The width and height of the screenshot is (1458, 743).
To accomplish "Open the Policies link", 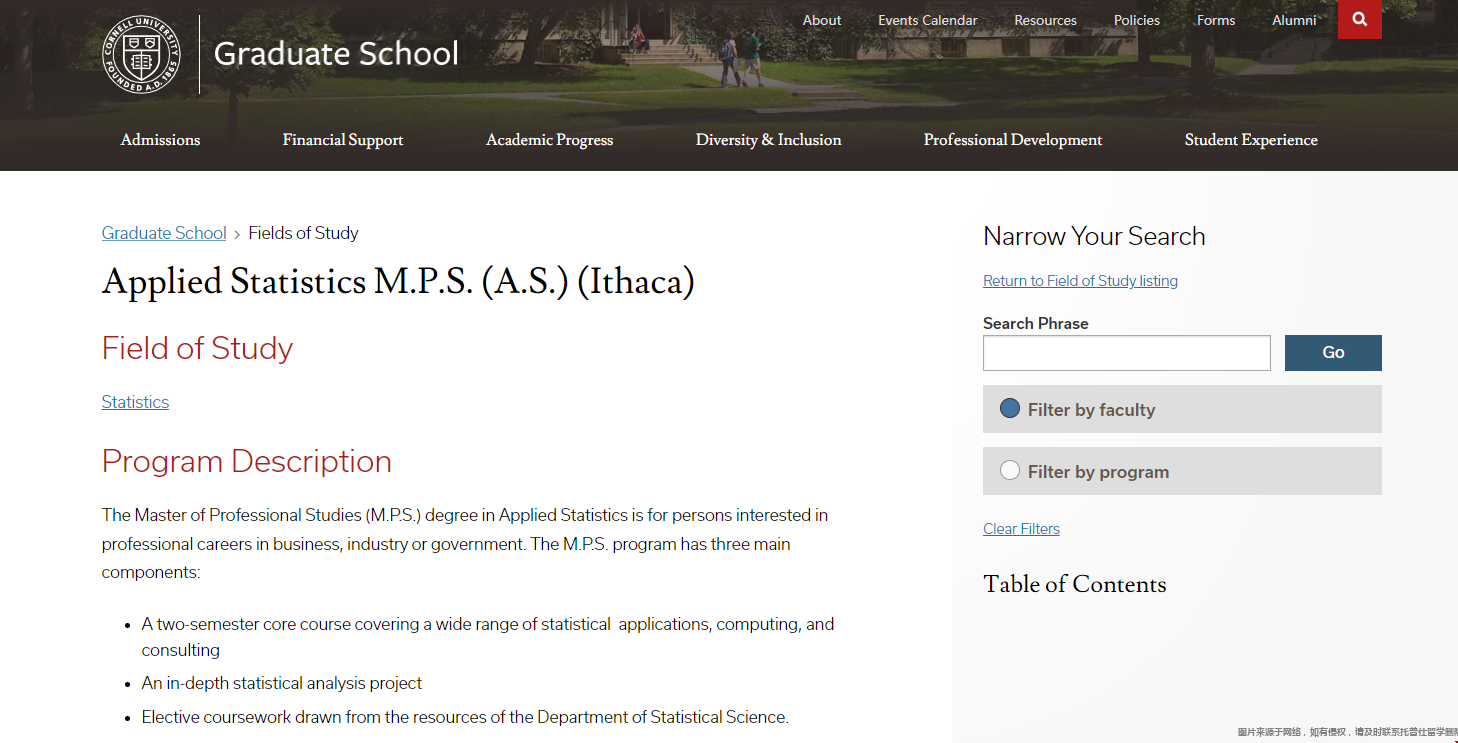I will pos(1137,20).
